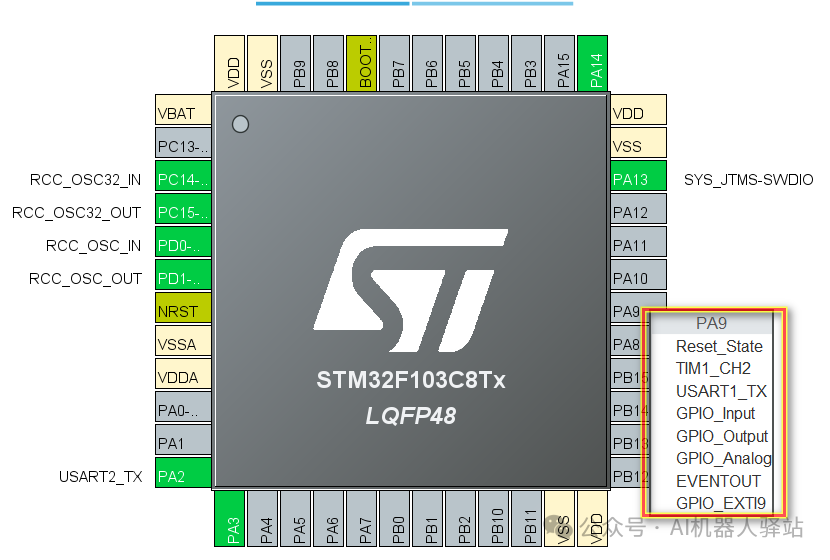
Task: Click the green PA14 pin
Action: tap(592, 64)
